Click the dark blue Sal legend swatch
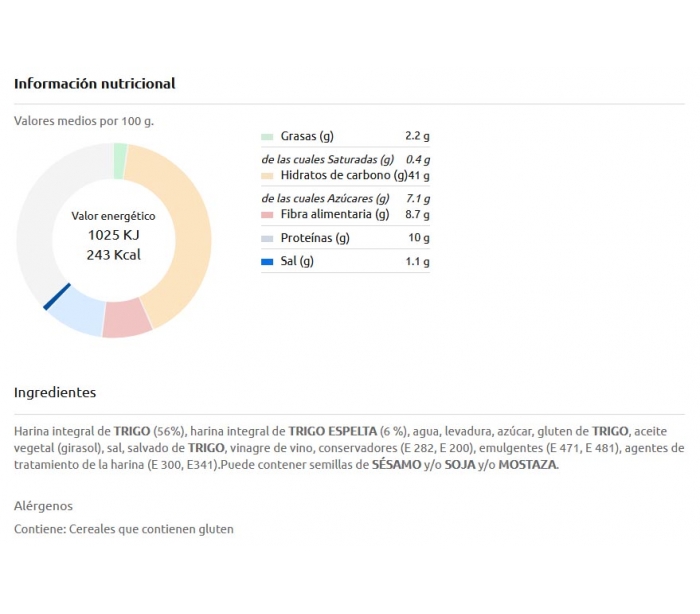Viewport: 700px width, 614px height. pos(267,262)
